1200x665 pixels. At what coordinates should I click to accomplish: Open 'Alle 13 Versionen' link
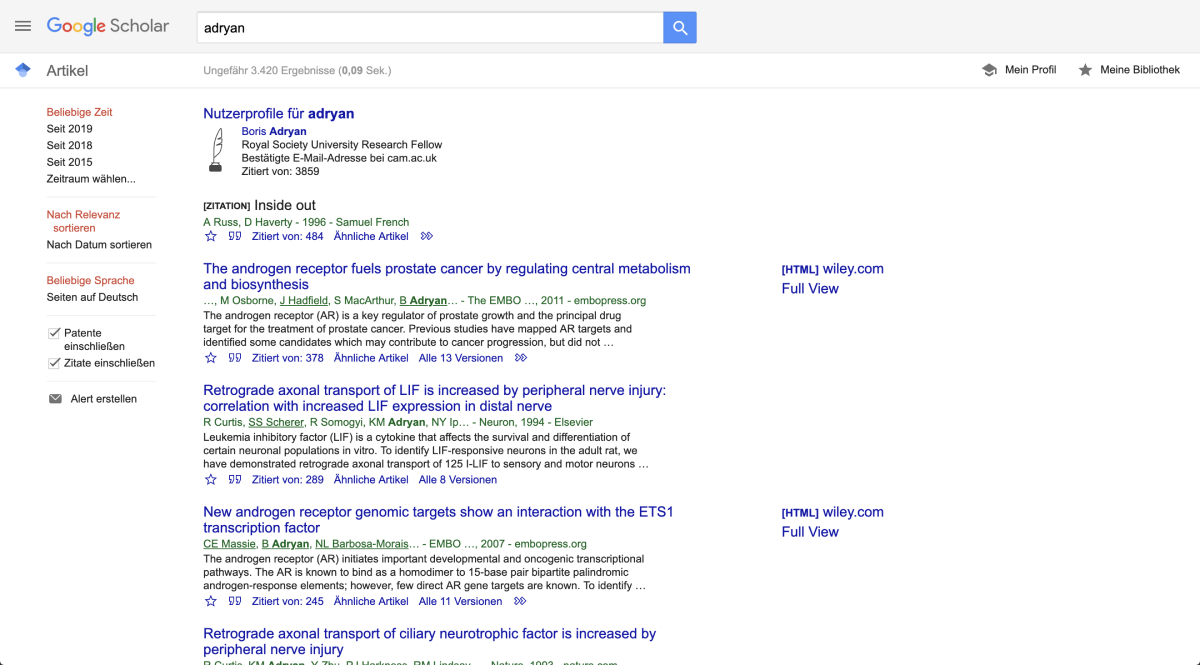coord(461,358)
